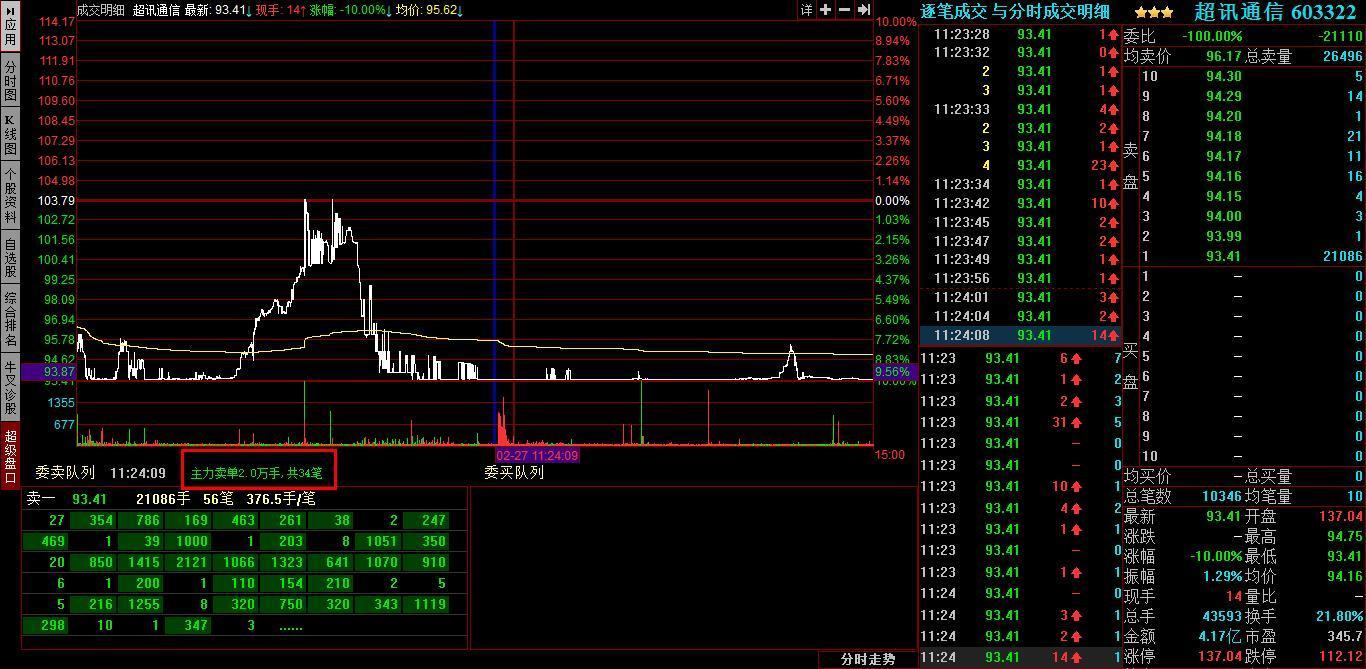
Task: Click the jump-to-end arrow icon above chart
Action: 863,10
